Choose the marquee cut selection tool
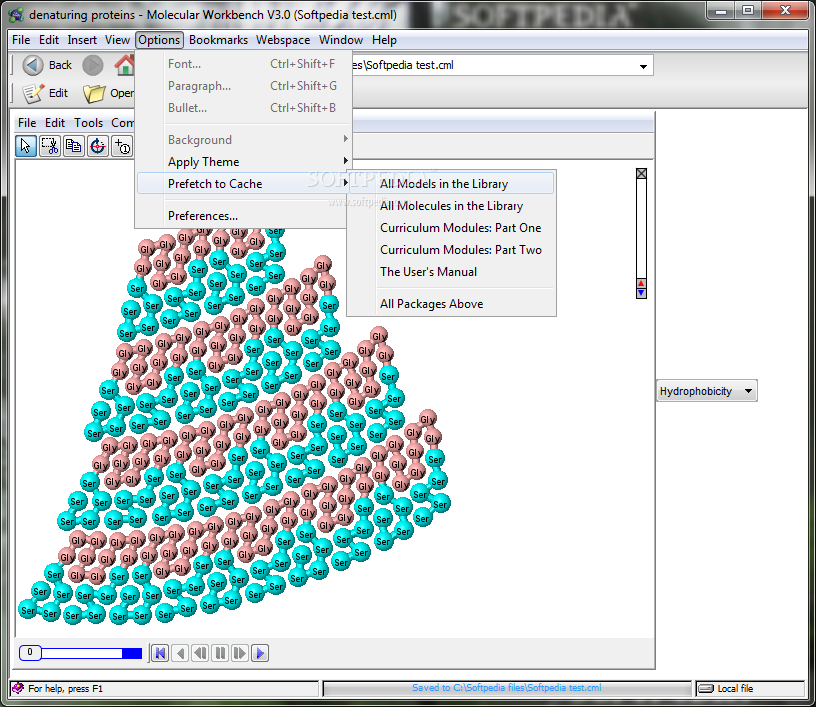816x707 pixels. pyautogui.click(x=50, y=146)
